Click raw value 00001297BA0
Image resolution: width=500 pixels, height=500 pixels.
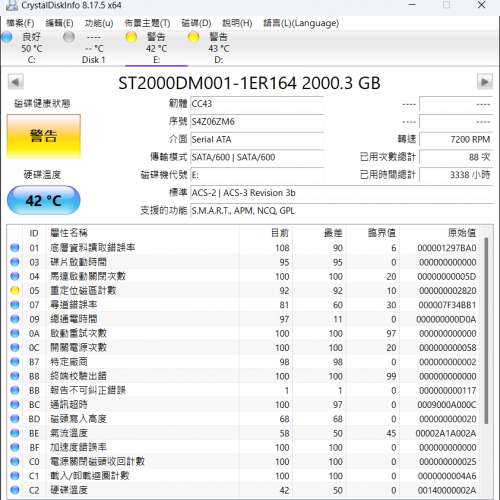tap(447, 248)
